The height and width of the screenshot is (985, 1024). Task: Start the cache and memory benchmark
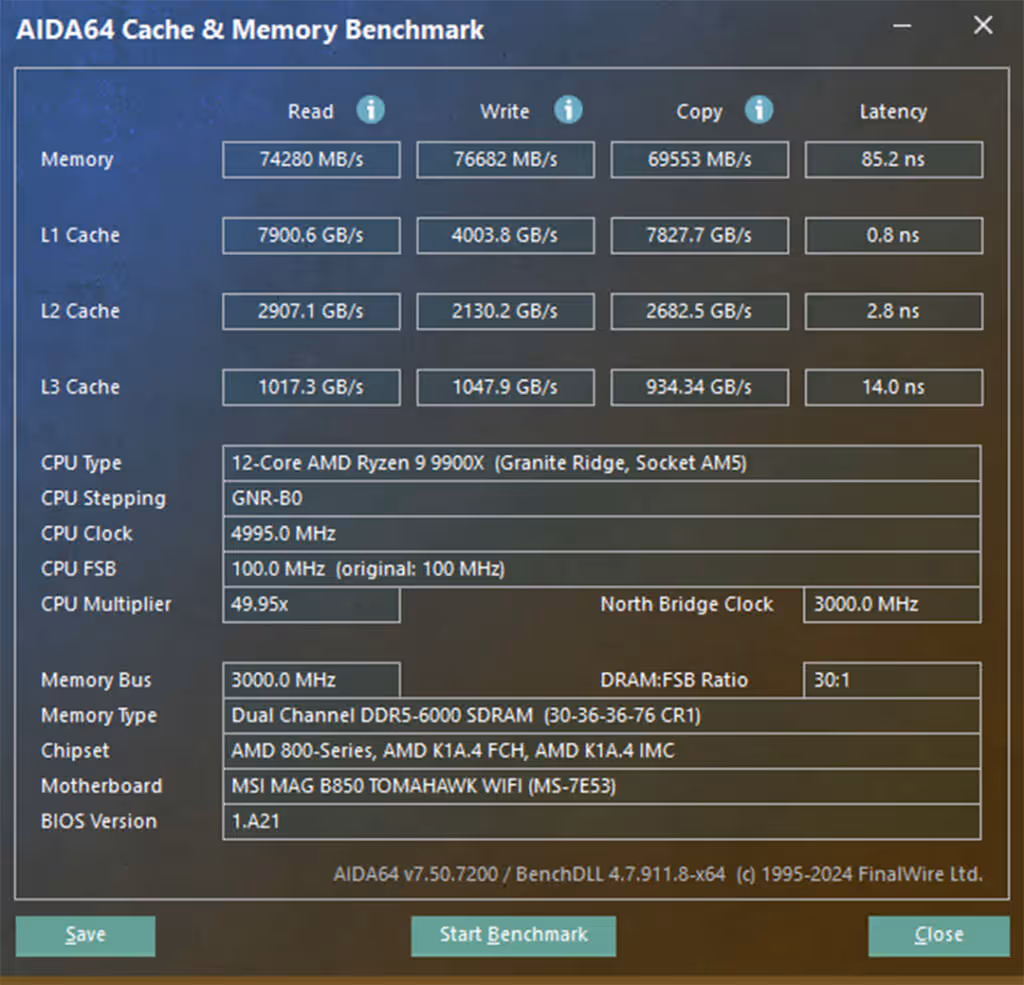pos(513,935)
